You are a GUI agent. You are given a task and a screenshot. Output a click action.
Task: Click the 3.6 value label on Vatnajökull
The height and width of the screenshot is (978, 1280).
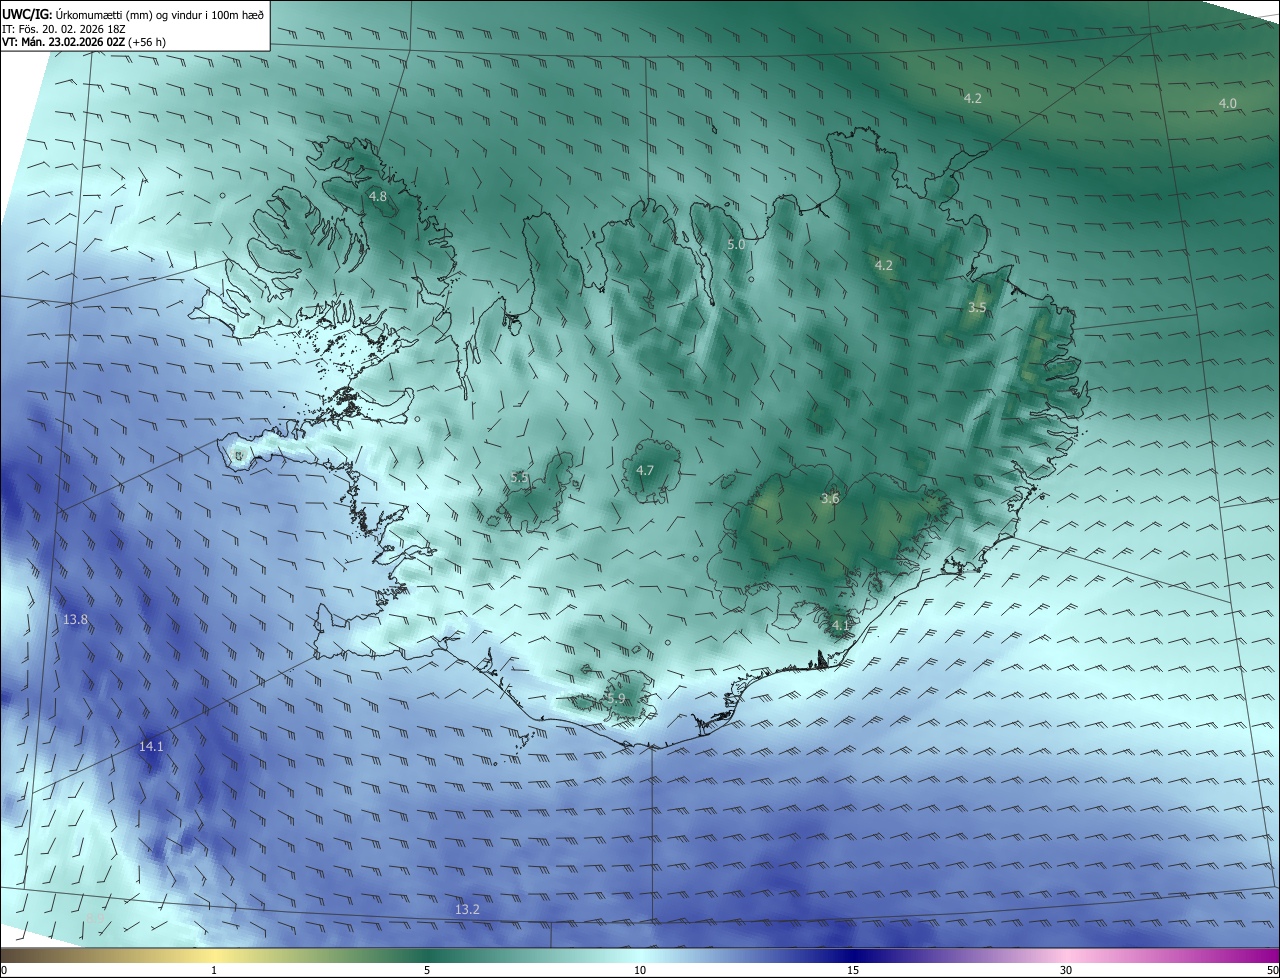pyautogui.click(x=830, y=498)
